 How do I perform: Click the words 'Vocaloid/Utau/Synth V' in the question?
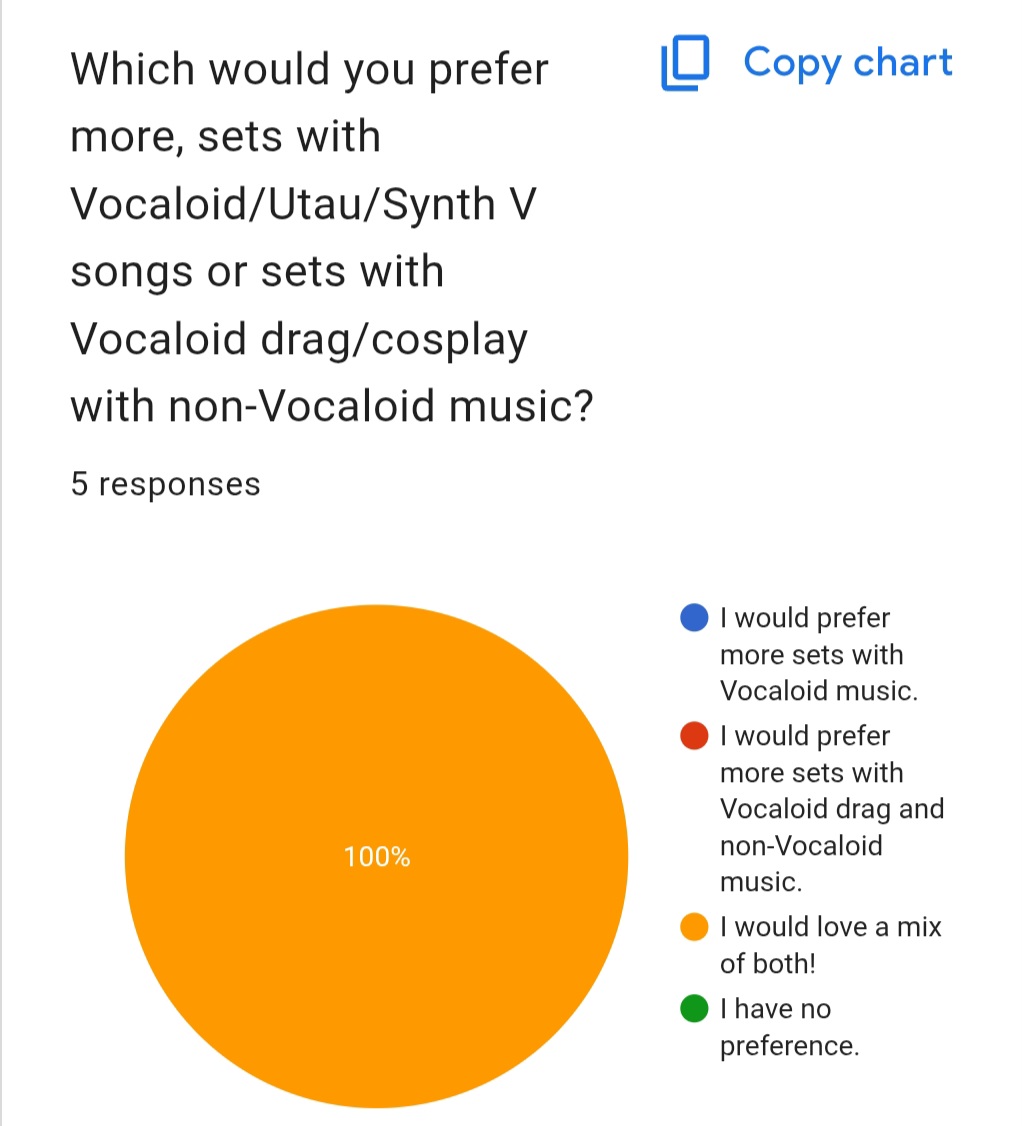coord(303,204)
